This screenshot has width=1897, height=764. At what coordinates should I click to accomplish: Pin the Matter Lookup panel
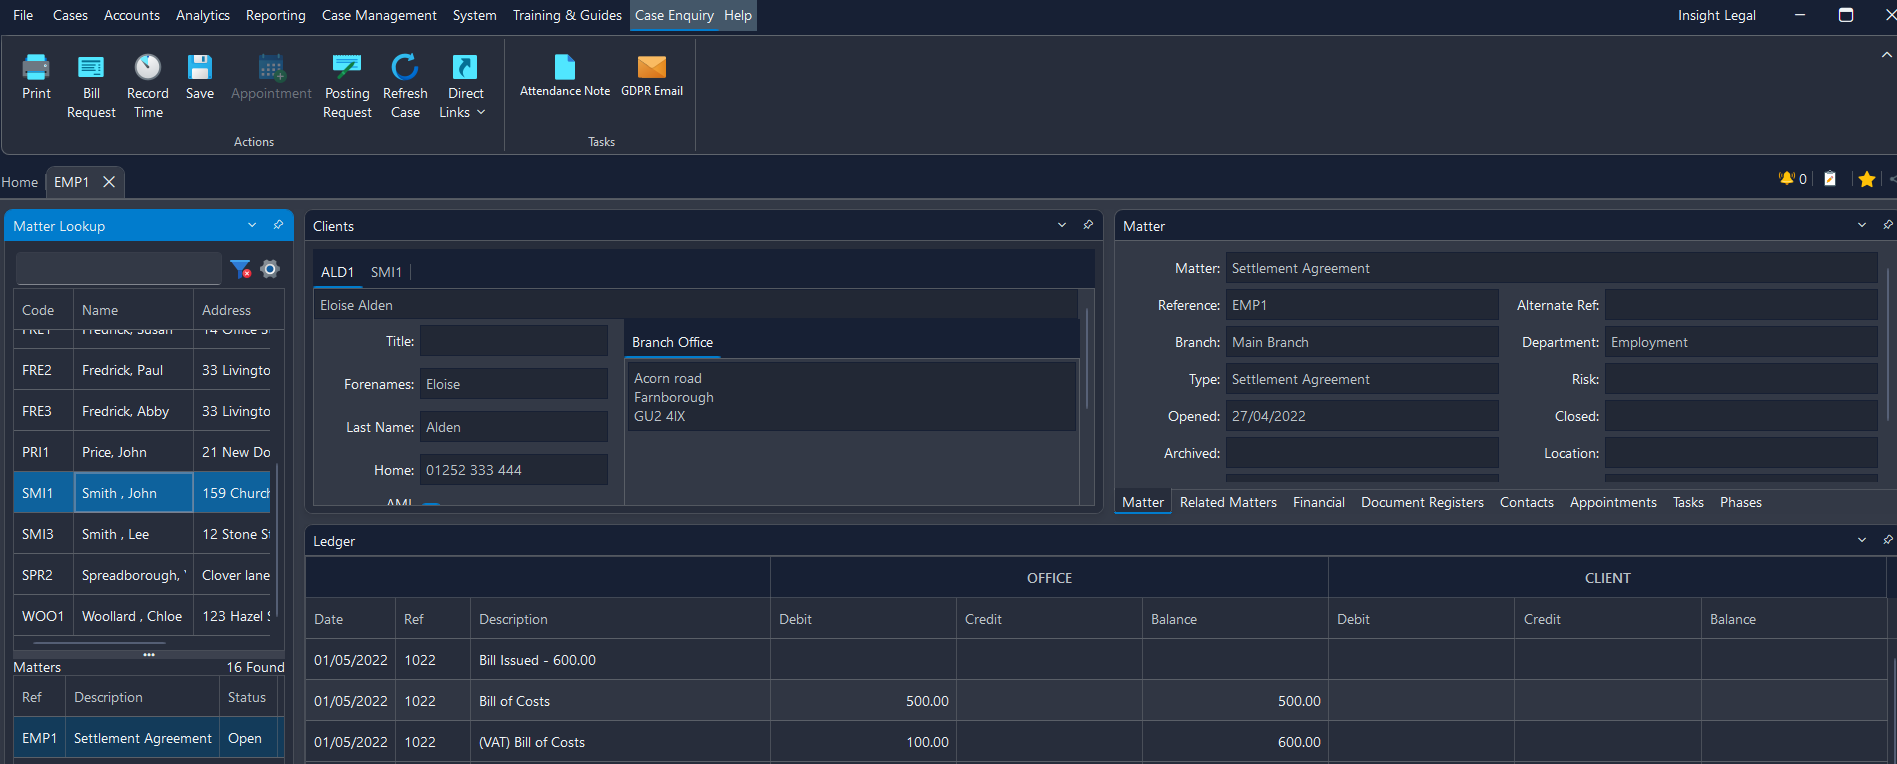point(278,225)
